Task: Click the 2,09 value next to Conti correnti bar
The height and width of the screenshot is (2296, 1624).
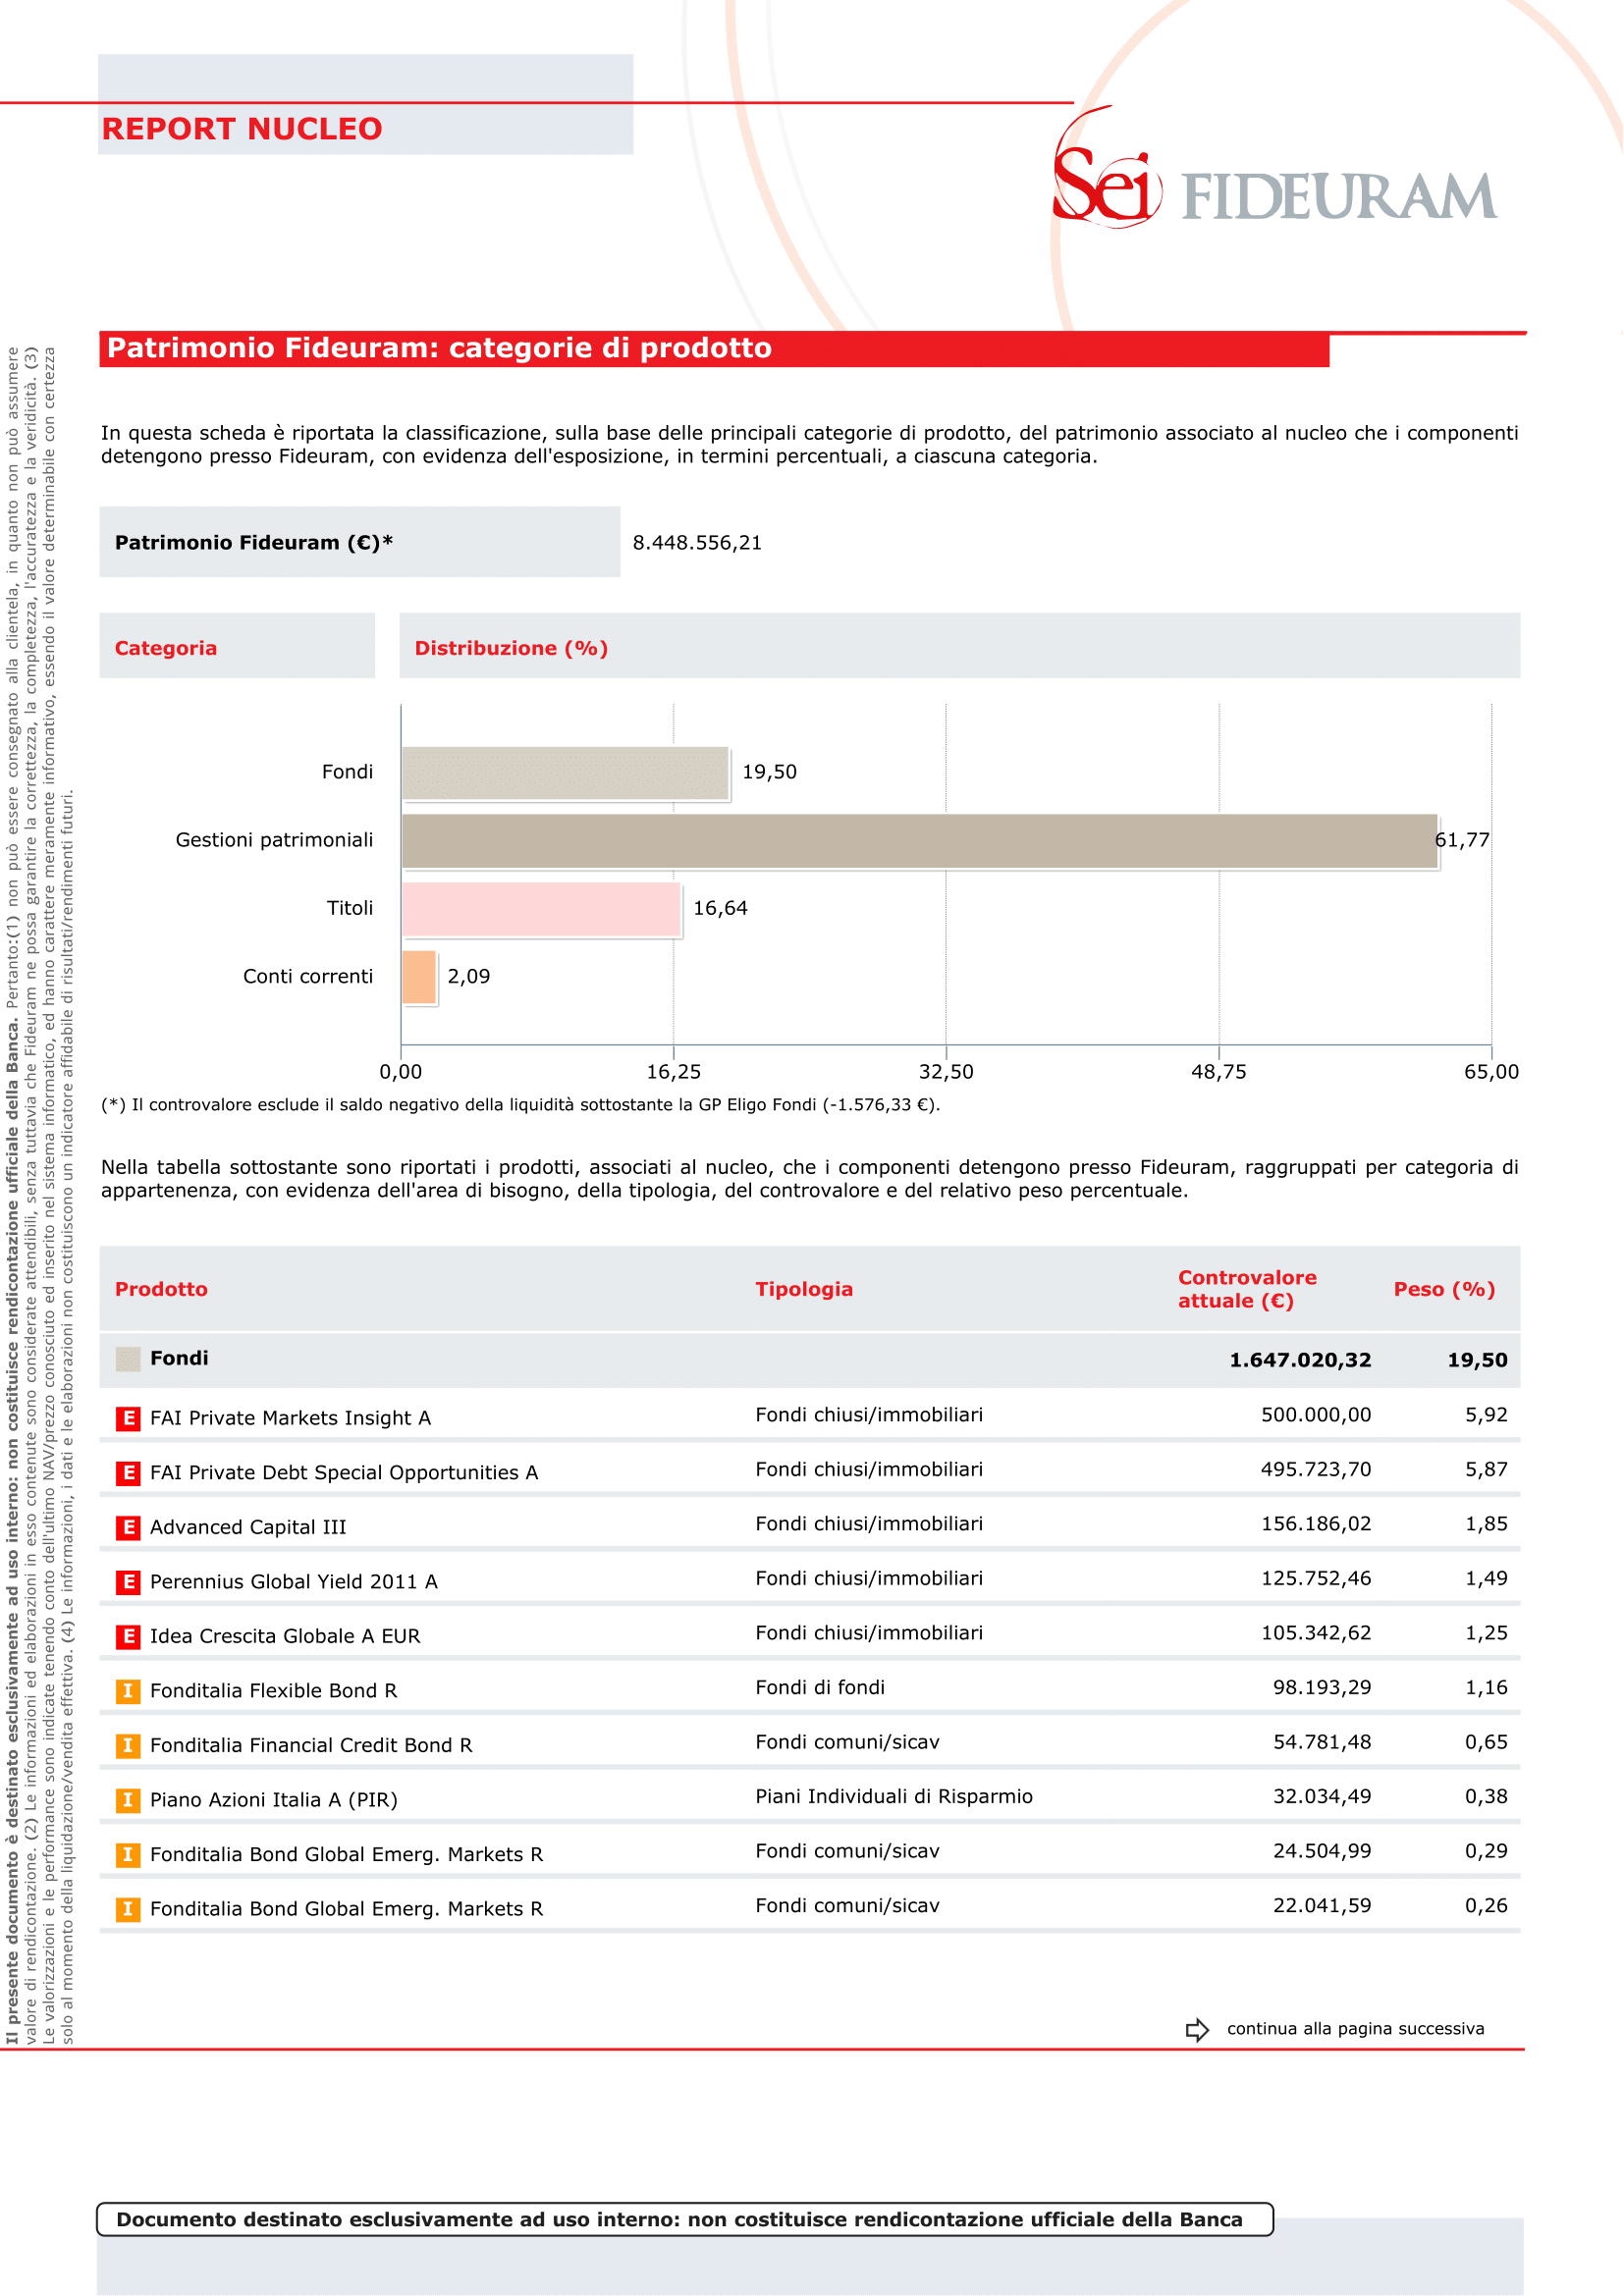Action: pos(468,976)
